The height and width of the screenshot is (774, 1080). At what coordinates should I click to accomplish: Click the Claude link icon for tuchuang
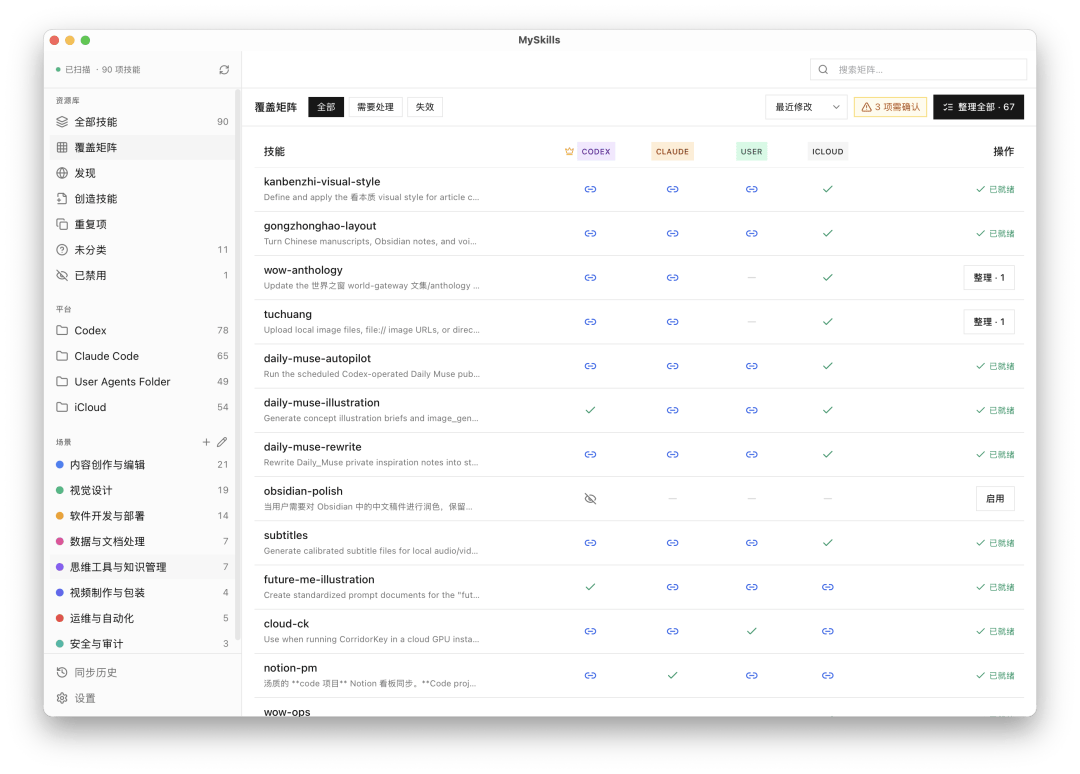coord(672,322)
